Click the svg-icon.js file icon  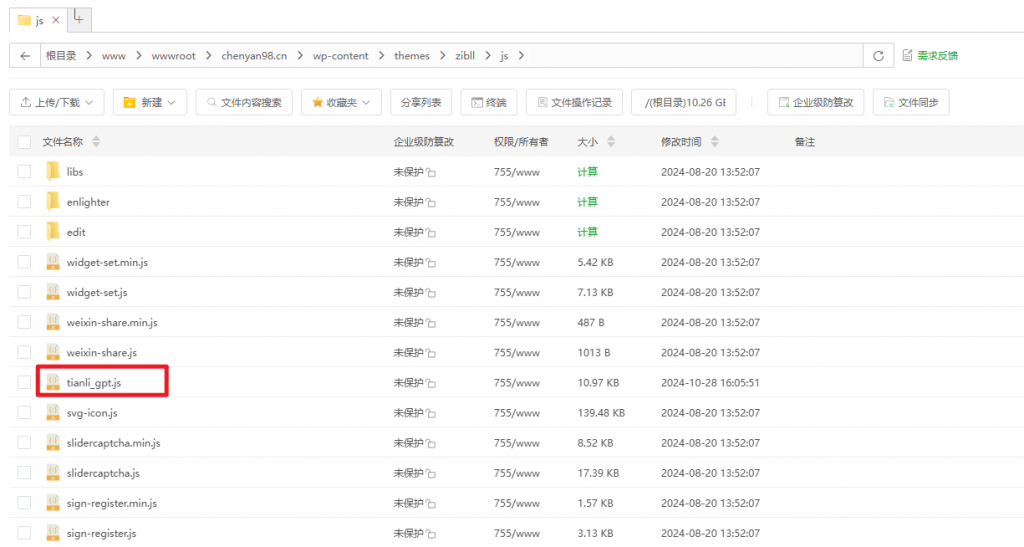tap(53, 412)
